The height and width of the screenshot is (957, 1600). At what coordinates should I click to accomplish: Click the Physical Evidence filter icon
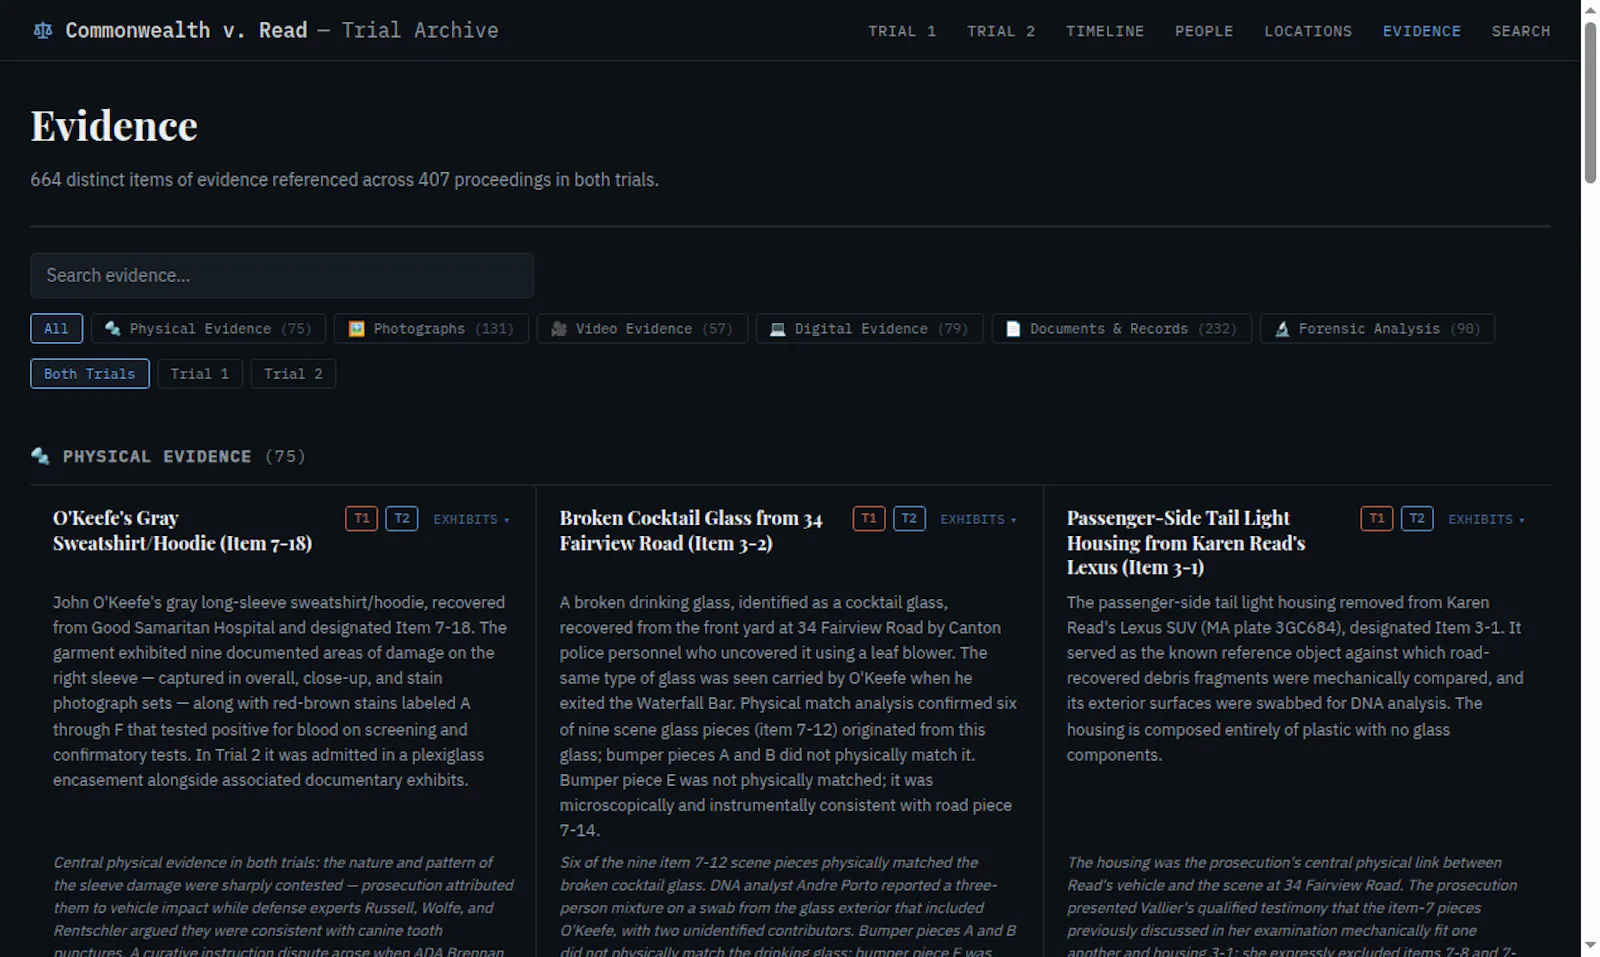pyautogui.click(x=113, y=329)
